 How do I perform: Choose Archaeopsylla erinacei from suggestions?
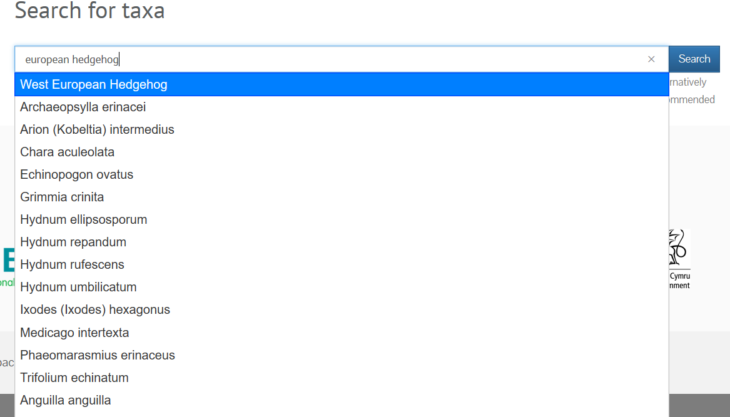tap(342, 107)
